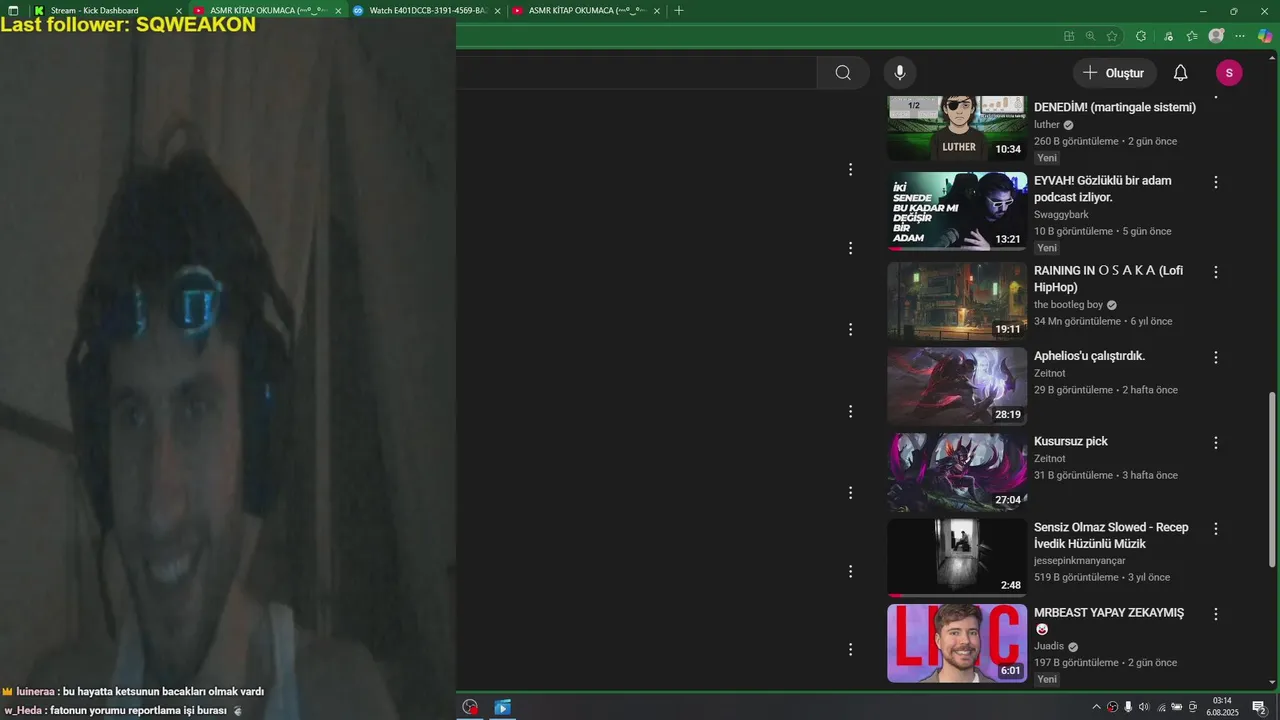1280x720 pixels.
Task: Open the 6:01 MrBeast video thumbnail
Action: tap(957, 643)
